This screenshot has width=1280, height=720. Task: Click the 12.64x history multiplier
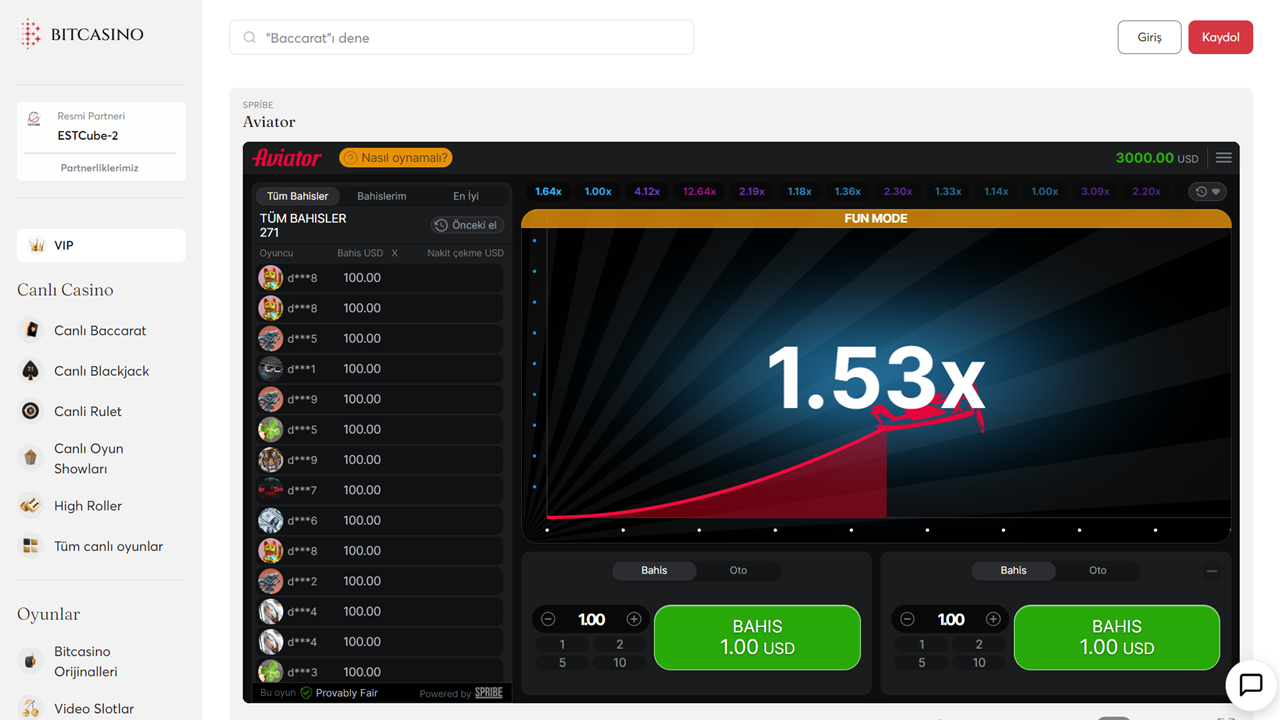tap(699, 191)
